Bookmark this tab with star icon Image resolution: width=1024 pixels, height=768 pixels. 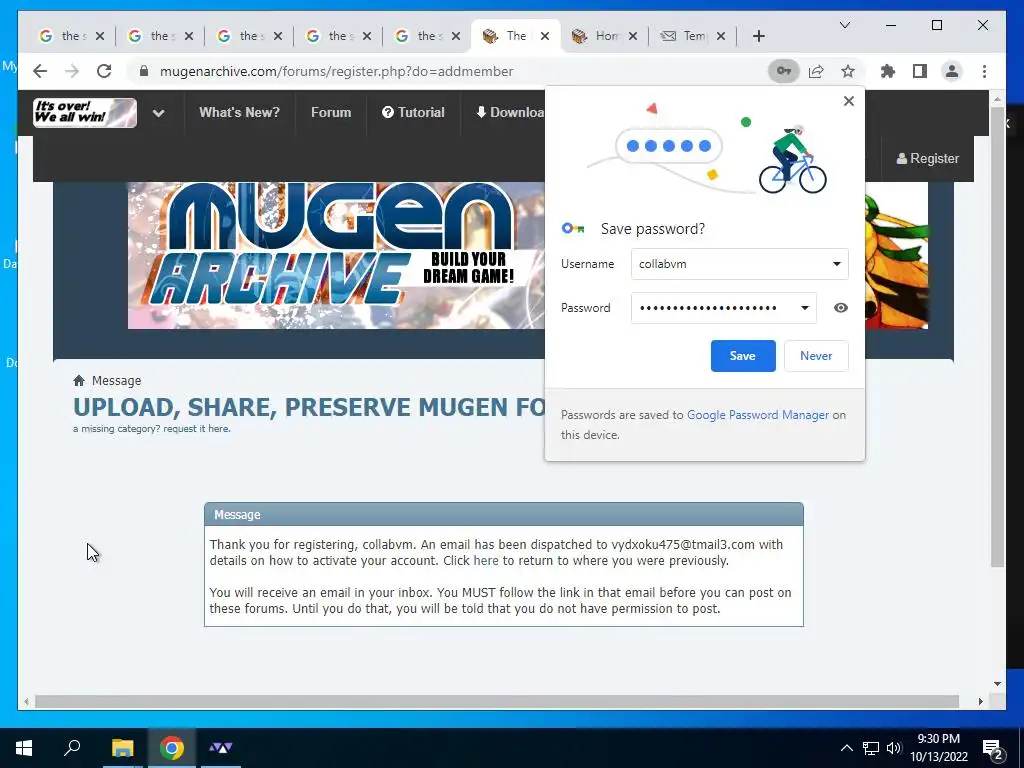click(x=848, y=71)
